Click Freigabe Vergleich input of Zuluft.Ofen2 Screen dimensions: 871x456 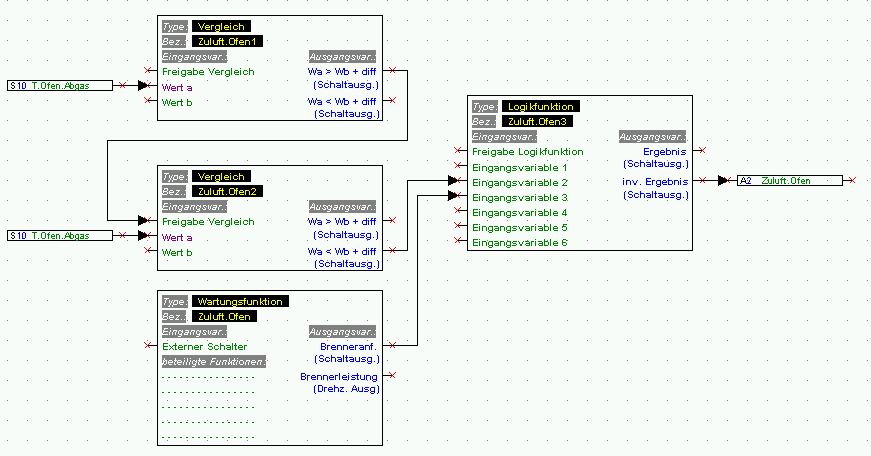(x=208, y=222)
